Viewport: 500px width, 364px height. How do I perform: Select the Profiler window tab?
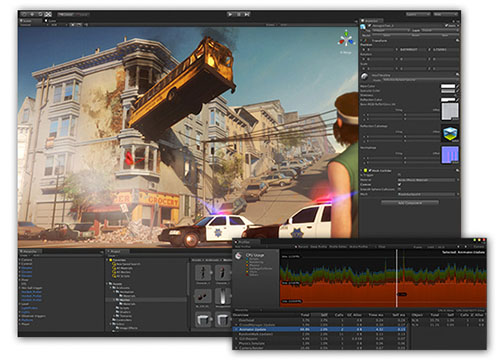[x=246, y=242]
